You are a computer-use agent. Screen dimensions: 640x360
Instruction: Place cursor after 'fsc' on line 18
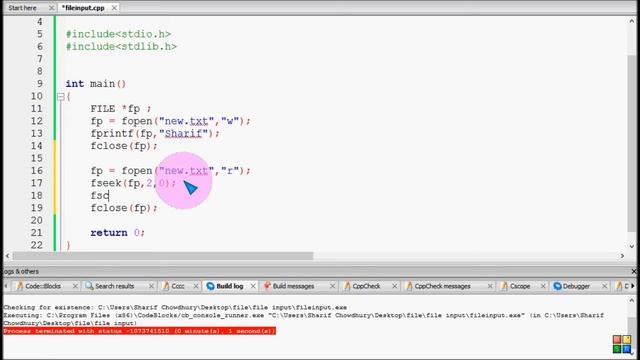click(109, 196)
